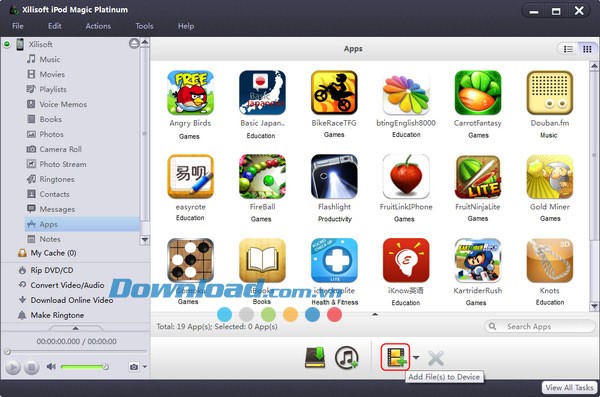Select the FruitNinjaLite app icon

pos(478,176)
